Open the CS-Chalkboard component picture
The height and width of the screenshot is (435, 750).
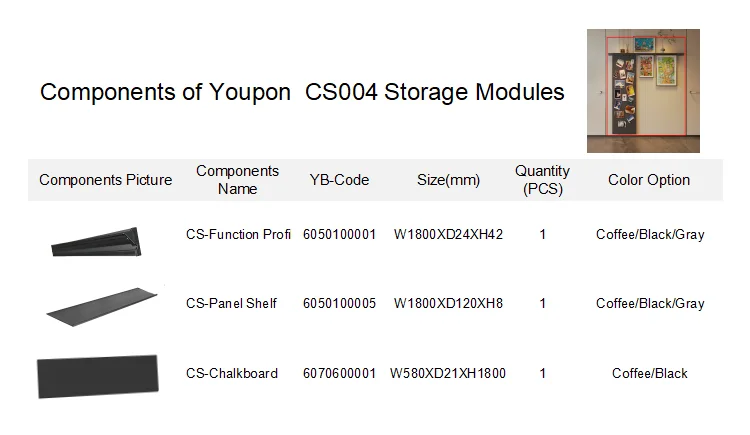[x=98, y=375]
